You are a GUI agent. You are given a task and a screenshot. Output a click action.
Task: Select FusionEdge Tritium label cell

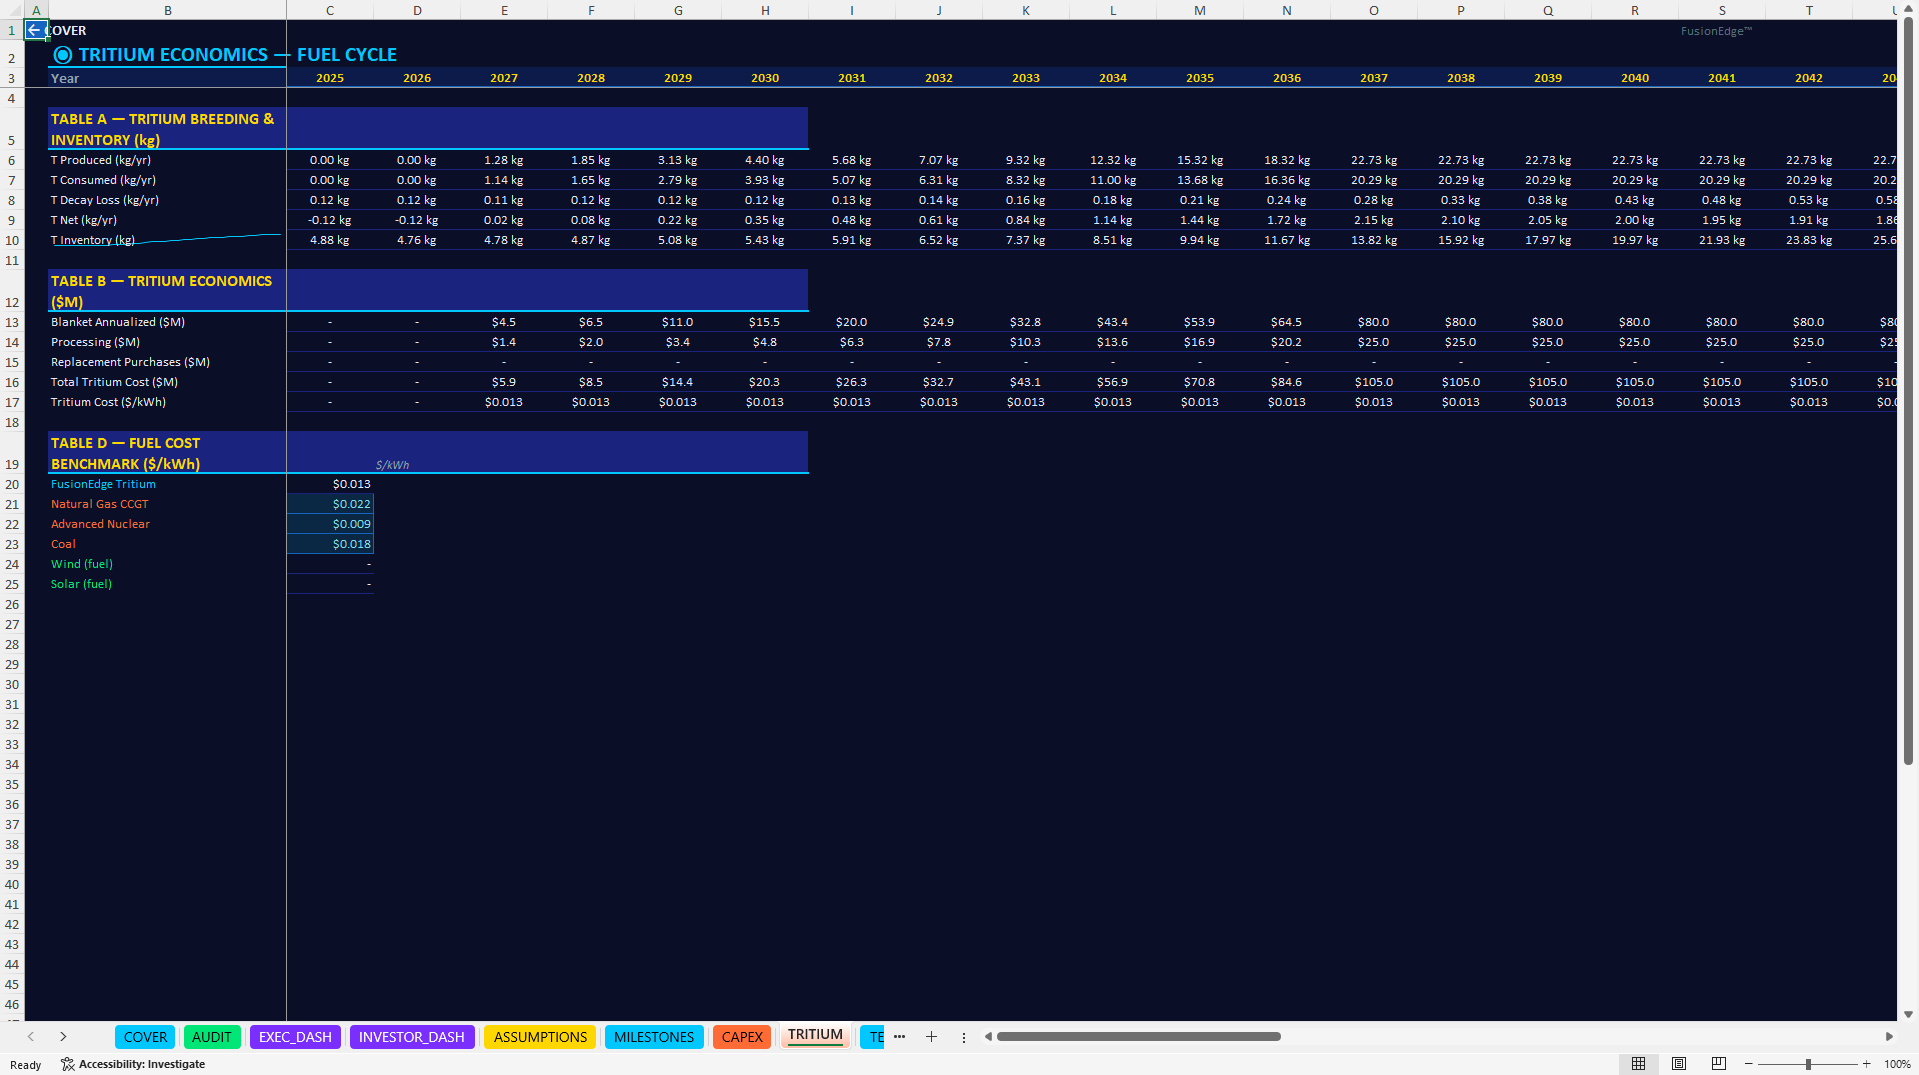click(167, 484)
